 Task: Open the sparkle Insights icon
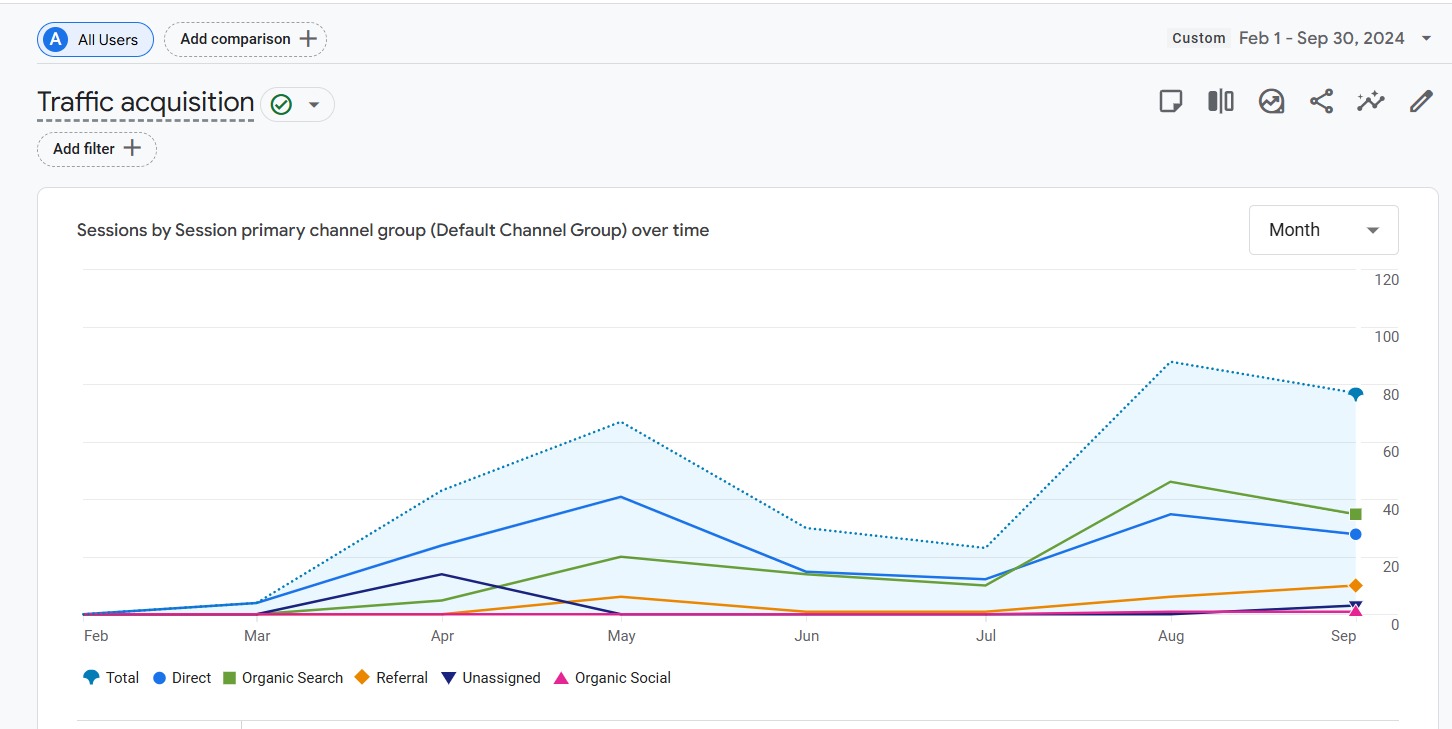click(x=1370, y=102)
